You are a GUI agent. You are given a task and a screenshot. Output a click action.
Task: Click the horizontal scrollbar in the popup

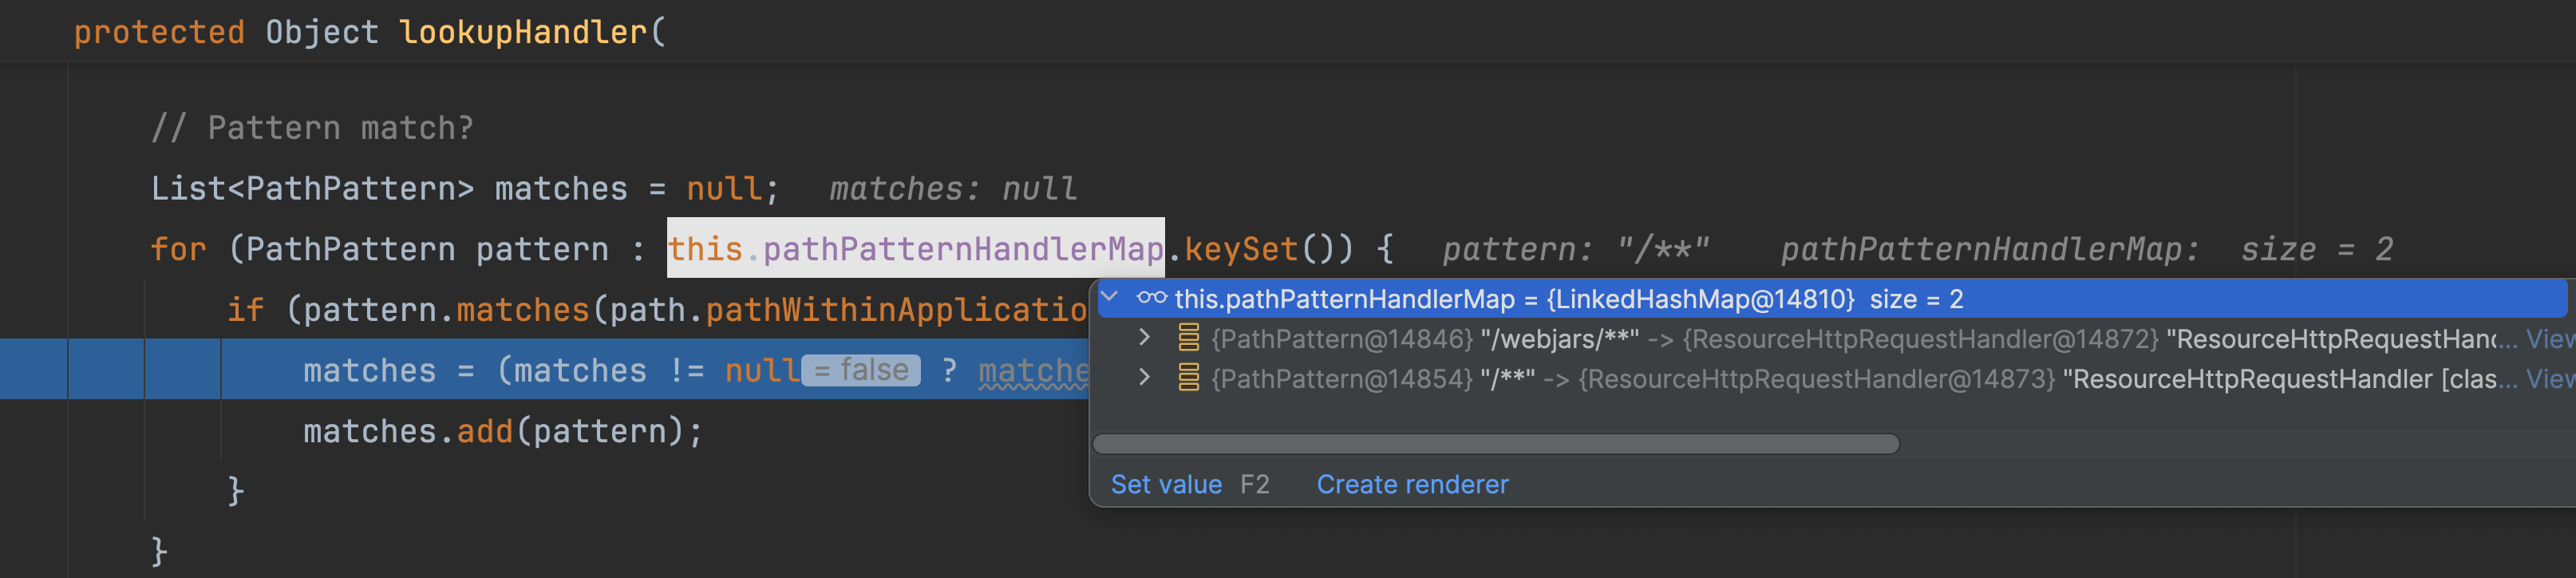pyautogui.click(x=1495, y=444)
